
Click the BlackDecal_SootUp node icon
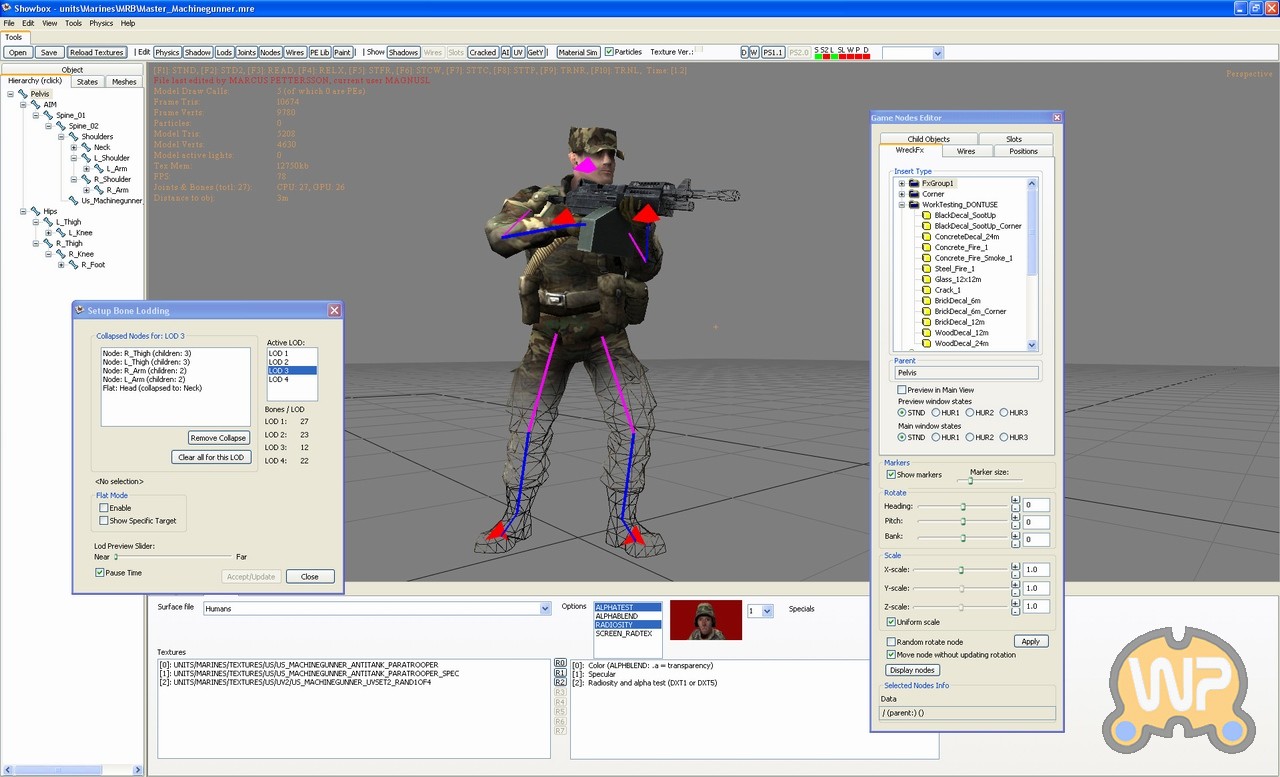927,216
